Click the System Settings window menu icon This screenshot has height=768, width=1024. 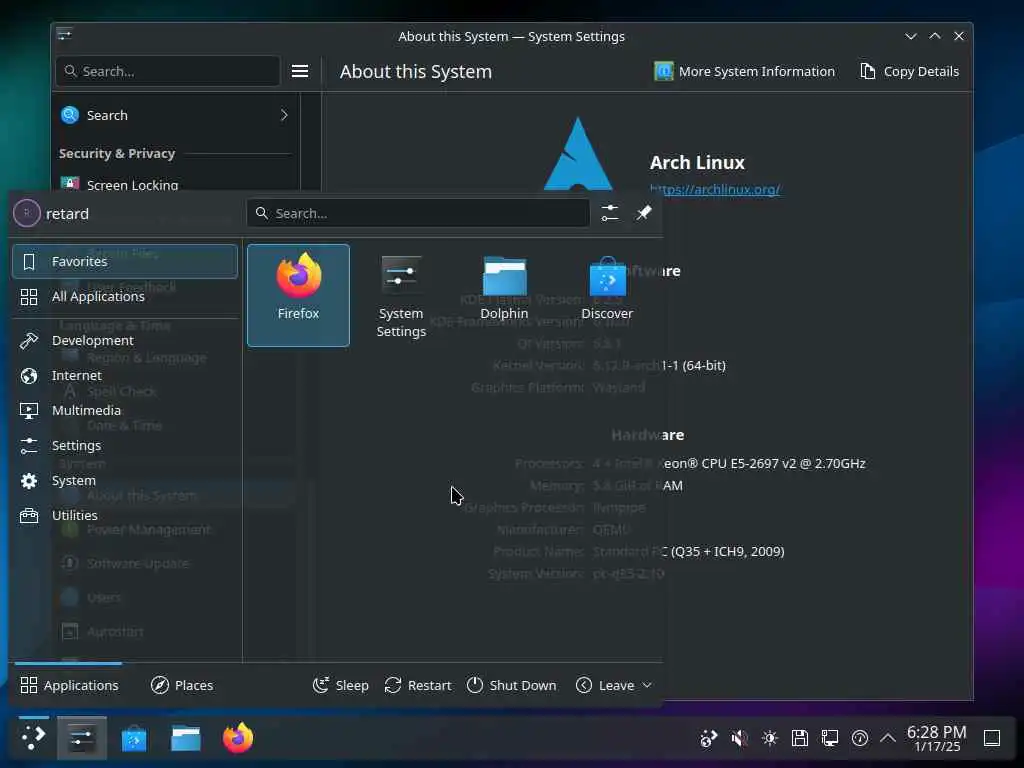pyautogui.click(x=65, y=35)
